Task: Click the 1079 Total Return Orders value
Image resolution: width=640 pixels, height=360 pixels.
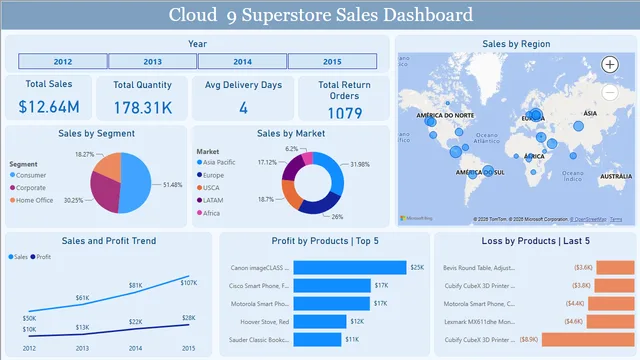Action: click(345, 113)
